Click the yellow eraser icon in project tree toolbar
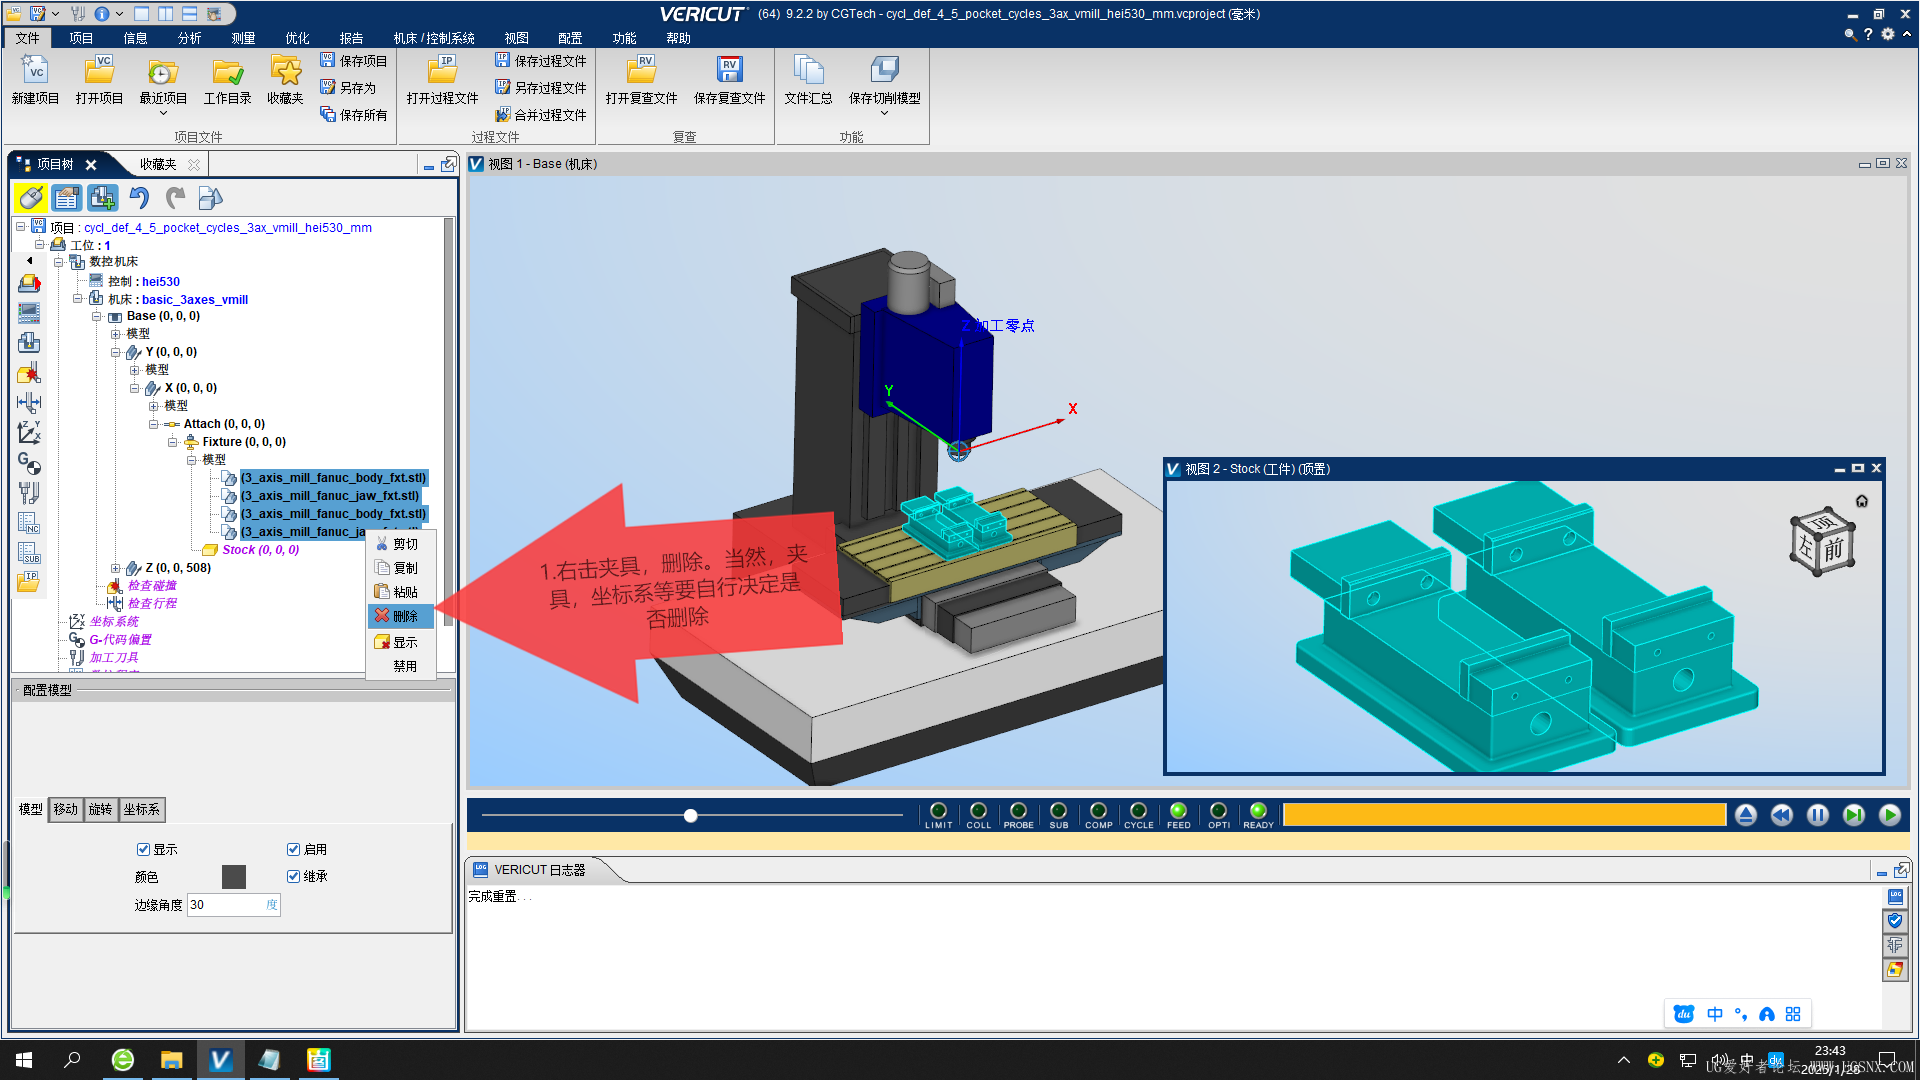 point(31,198)
